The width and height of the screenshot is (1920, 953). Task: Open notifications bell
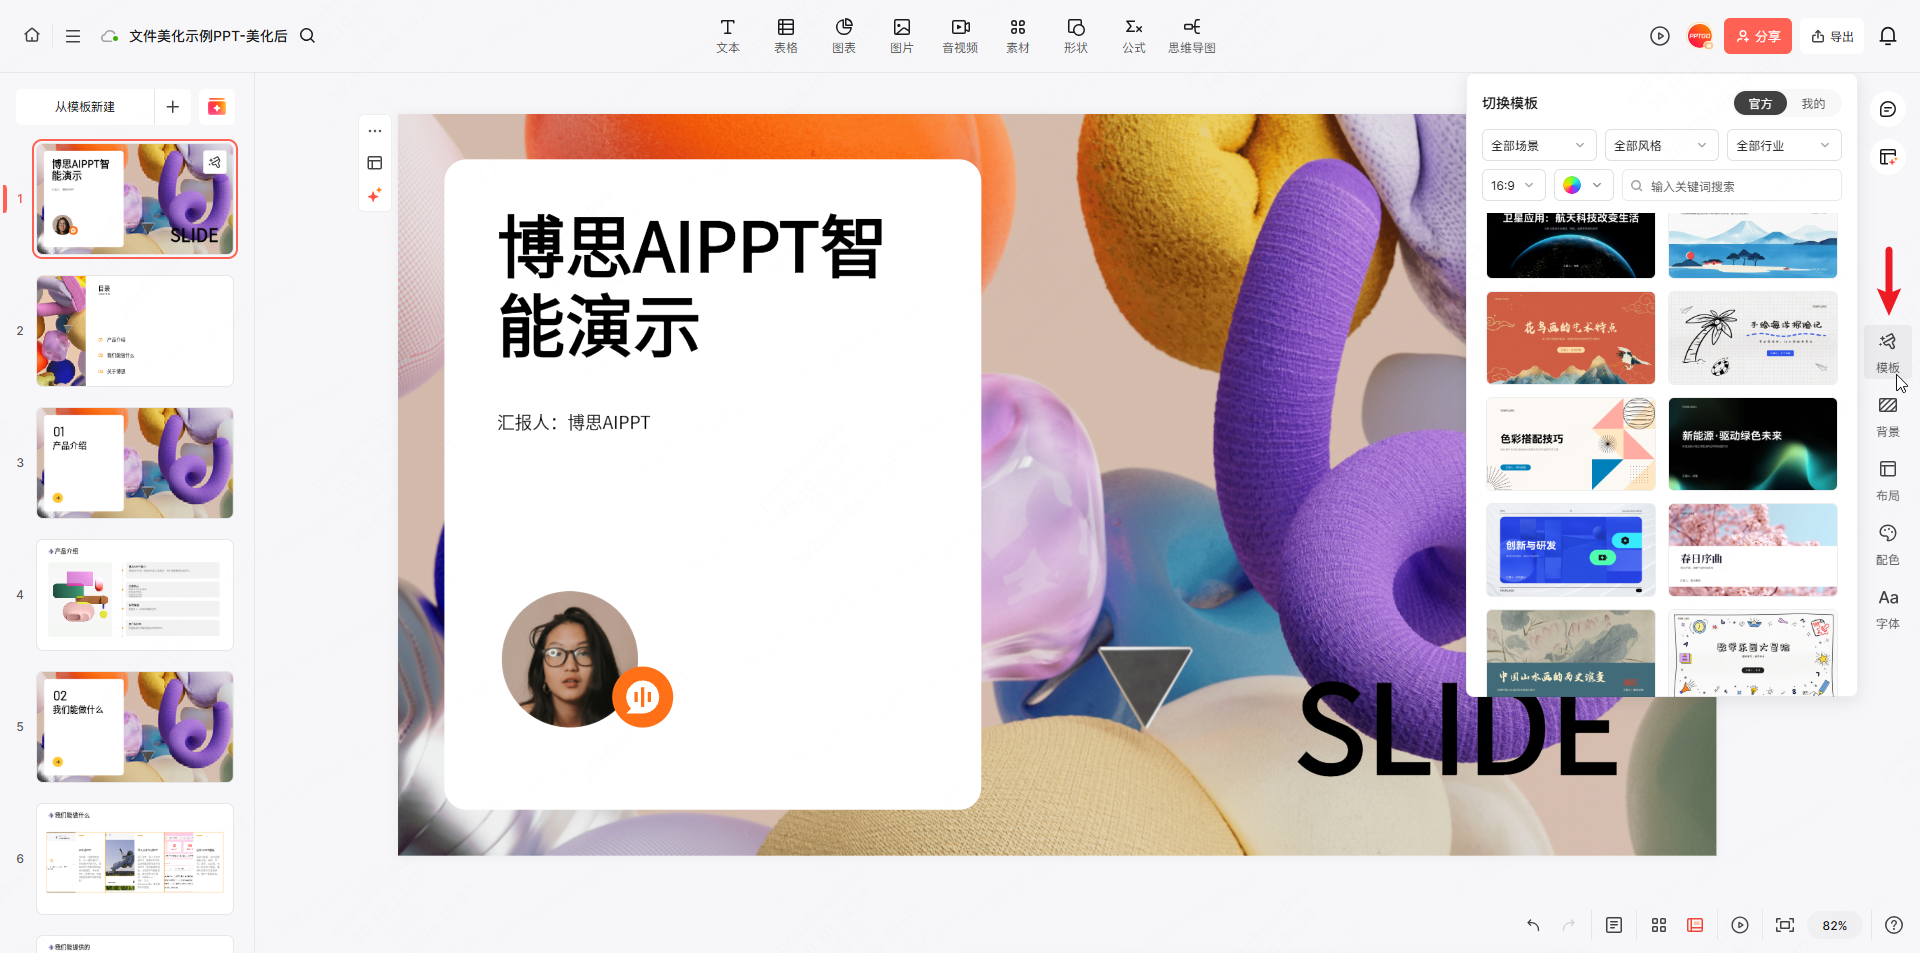pyautogui.click(x=1888, y=36)
